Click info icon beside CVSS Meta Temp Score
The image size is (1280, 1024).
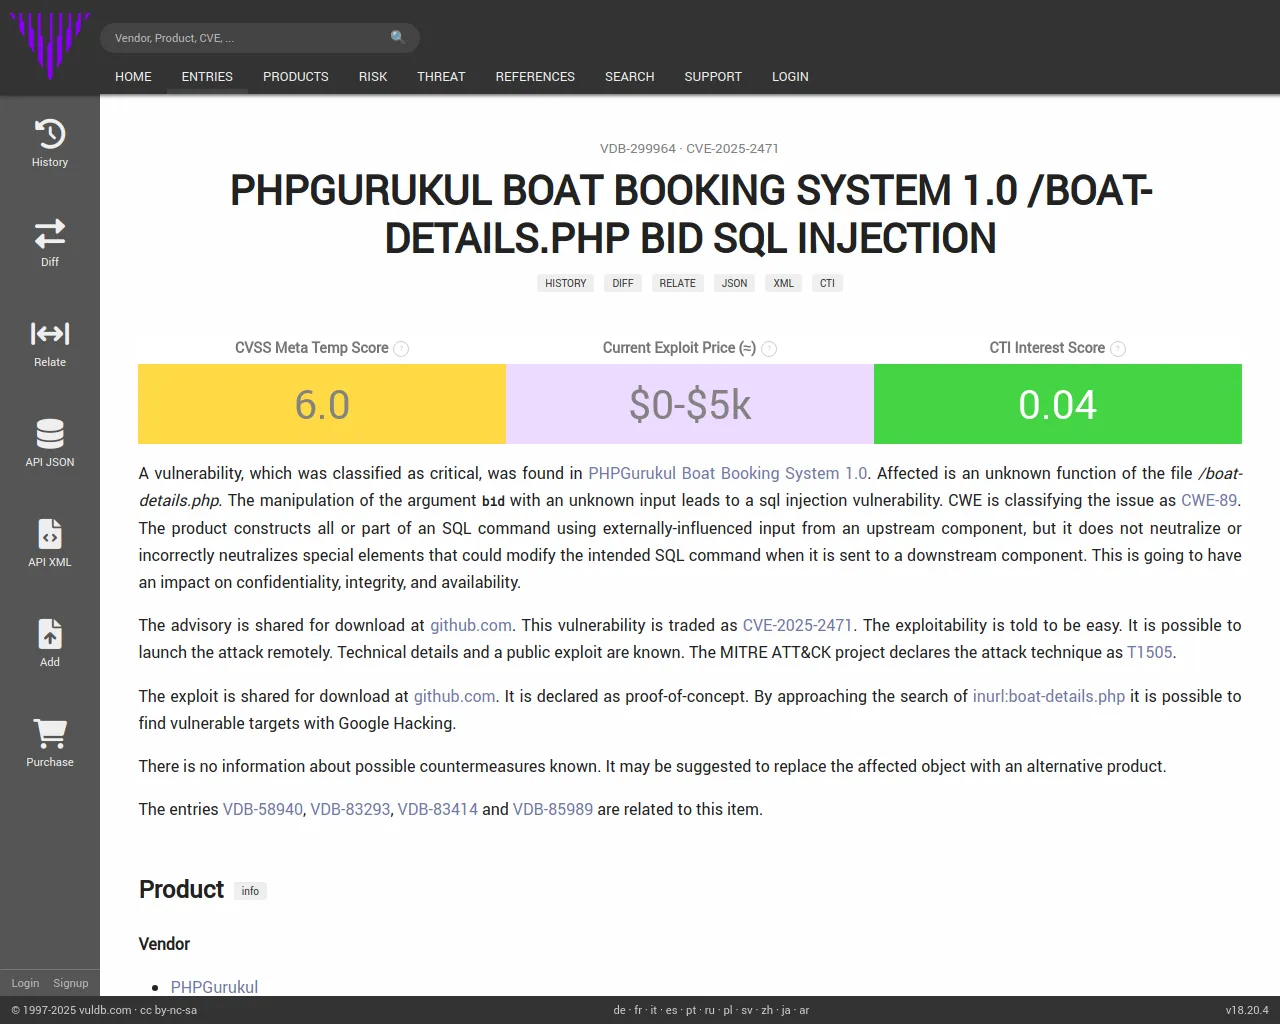tap(401, 349)
